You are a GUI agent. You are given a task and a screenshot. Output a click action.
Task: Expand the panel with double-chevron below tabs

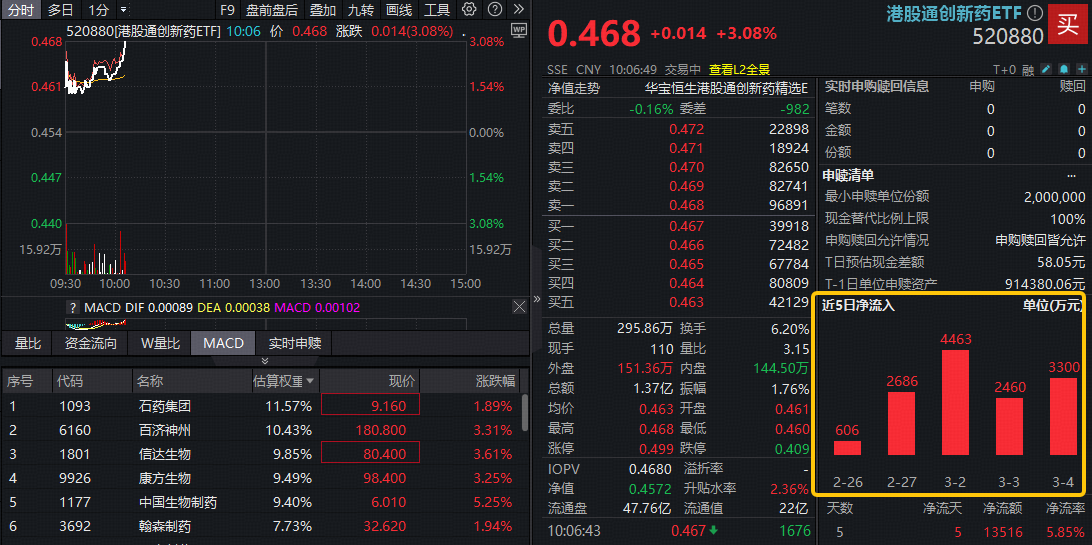click(264, 361)
